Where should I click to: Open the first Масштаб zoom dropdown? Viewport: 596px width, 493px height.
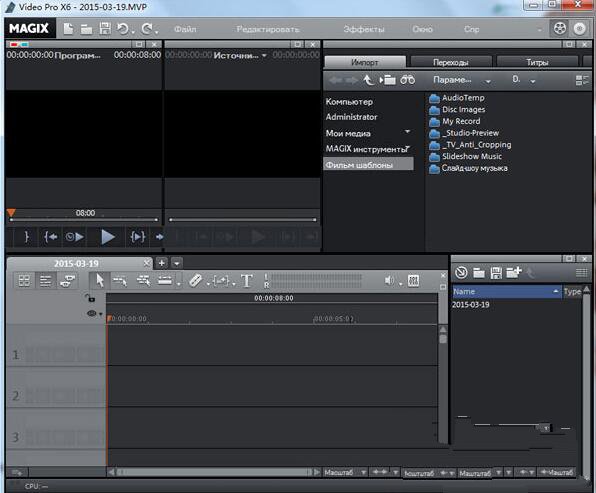point(363,472)
